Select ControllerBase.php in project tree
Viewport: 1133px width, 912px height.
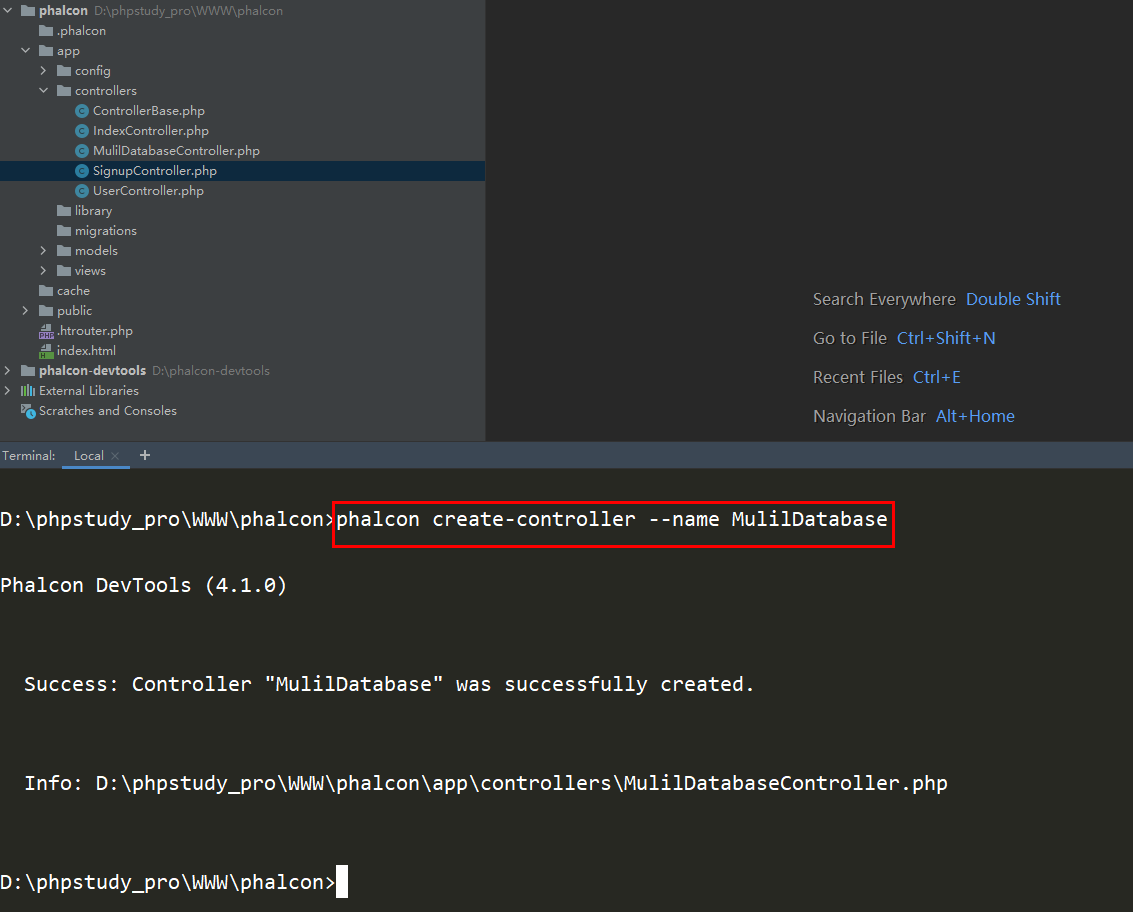pyautogui.click(x=149, y=111)
